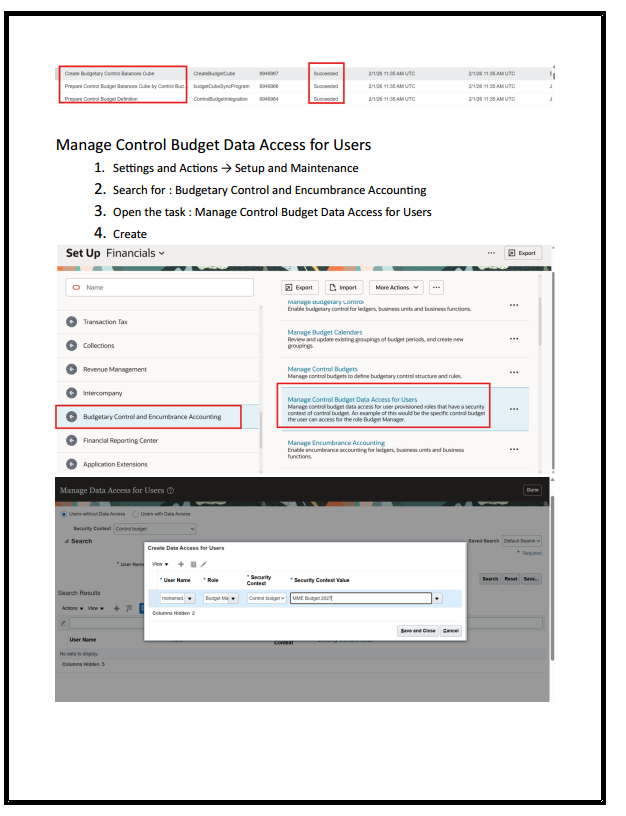Click the Save and Close button

click(417, 631)
